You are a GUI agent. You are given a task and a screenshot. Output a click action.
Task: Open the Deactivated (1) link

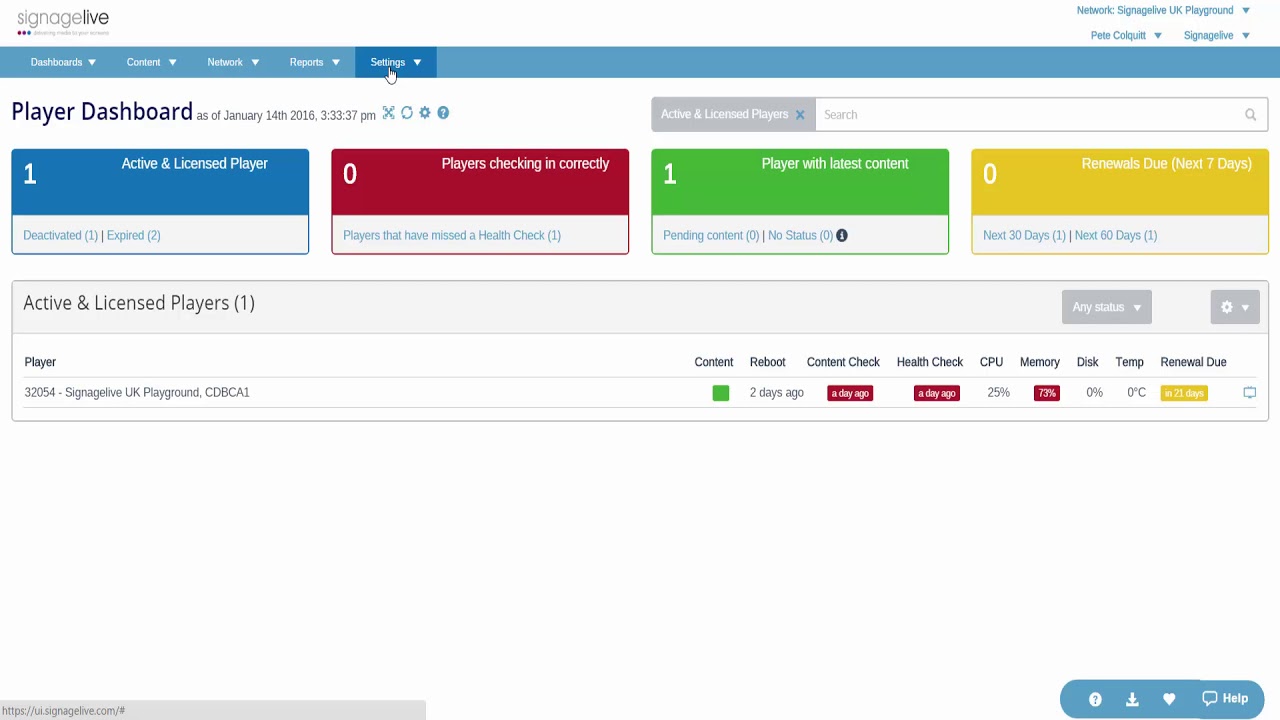click(60, 235)
